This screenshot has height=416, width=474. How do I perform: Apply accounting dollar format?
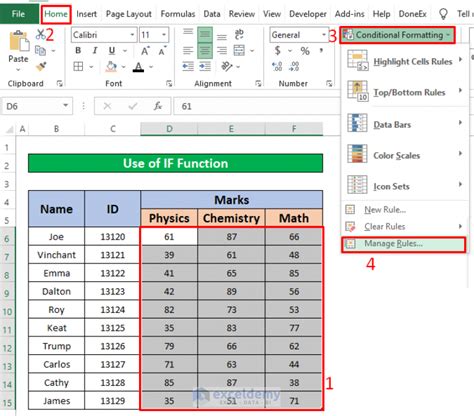[277, 51]
